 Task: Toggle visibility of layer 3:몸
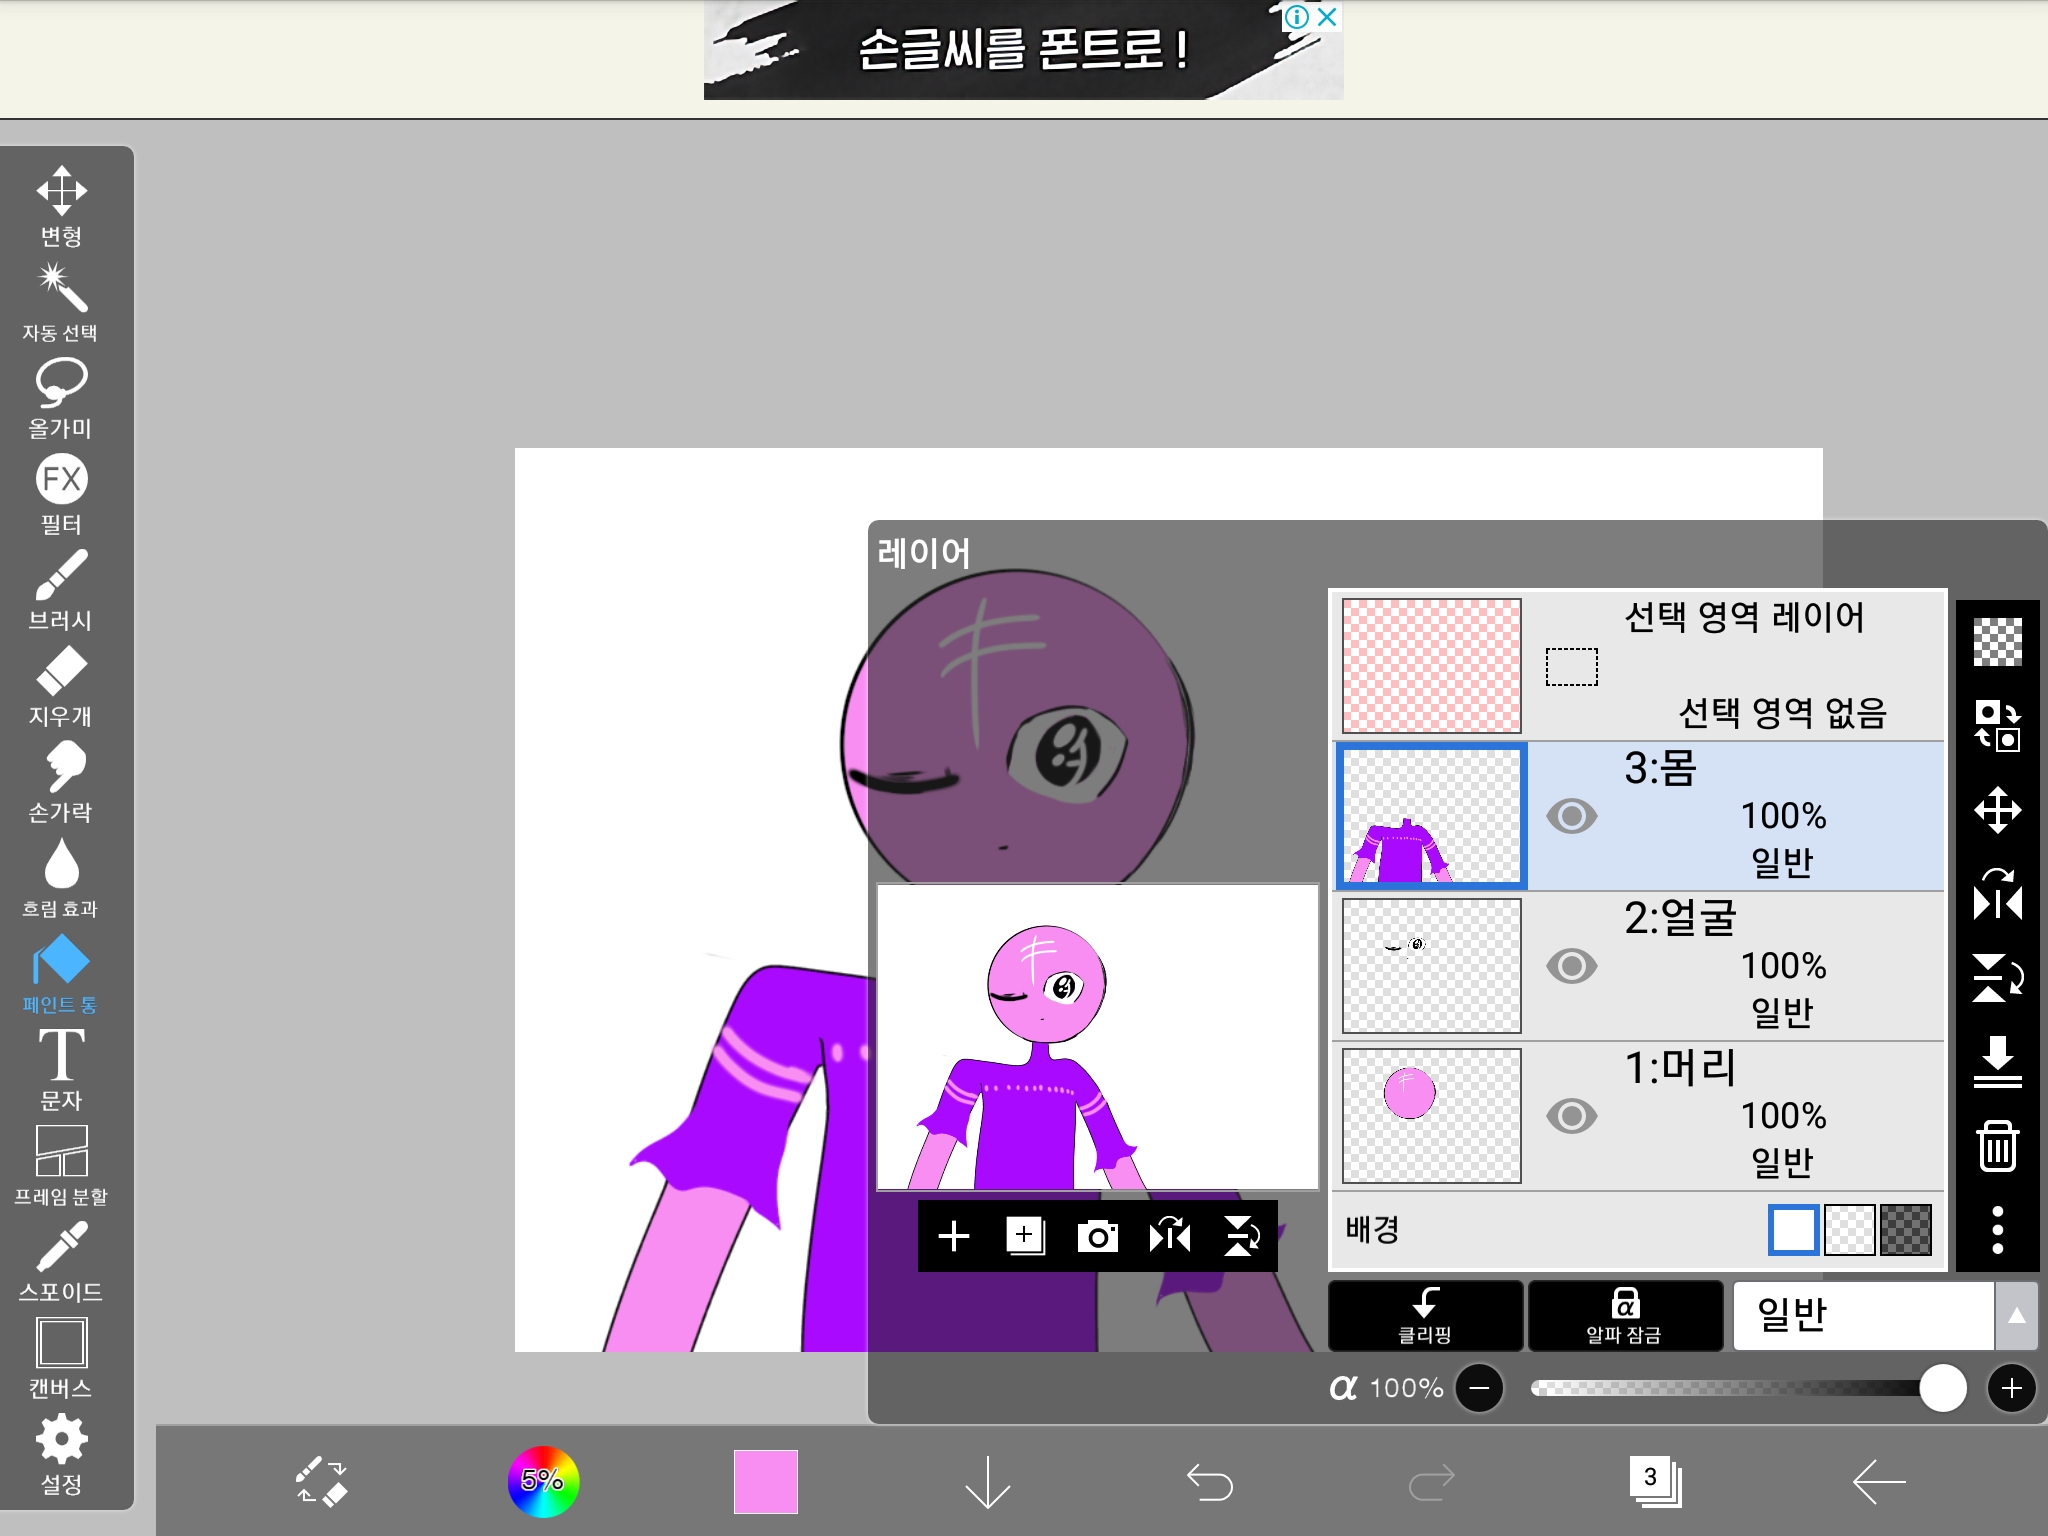[x=1572, y=816]
